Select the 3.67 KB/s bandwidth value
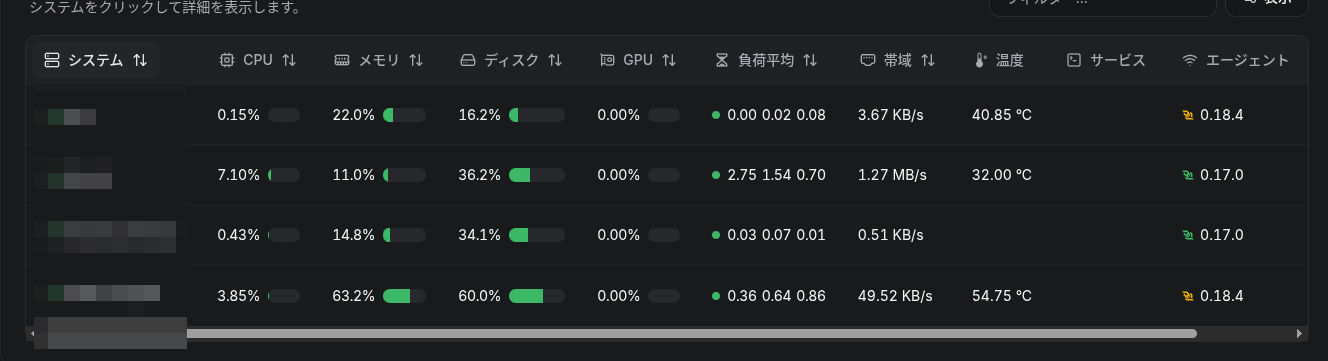 pos(891,115)
